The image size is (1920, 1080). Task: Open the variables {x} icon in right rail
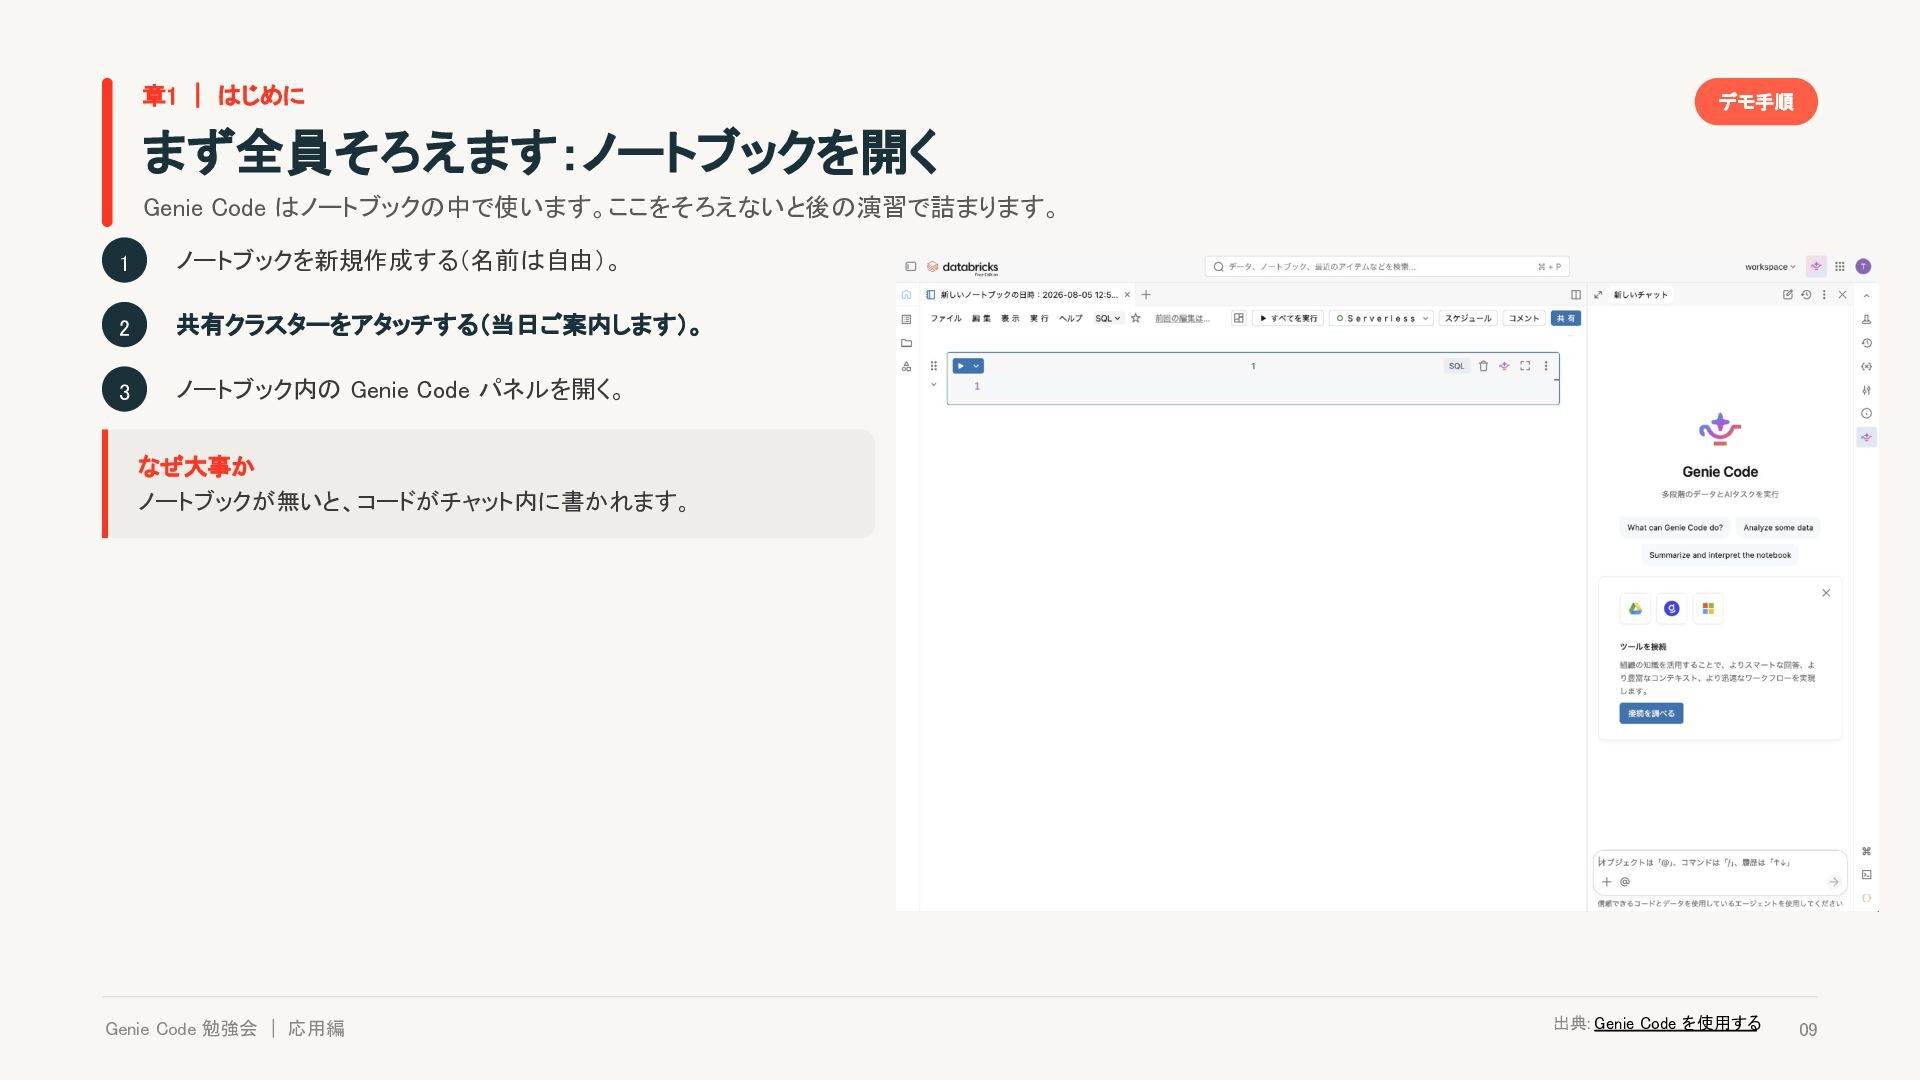tap(1866, 367)
